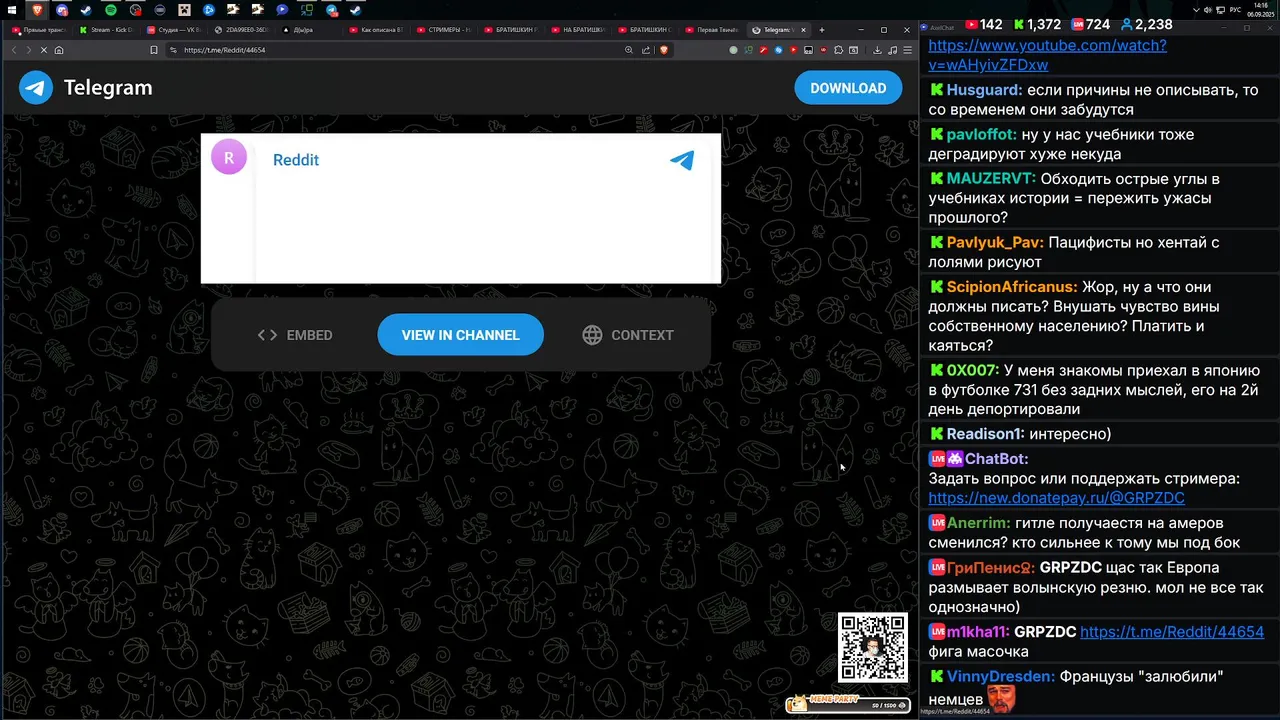
Task: Click the Windows Start button
Action: click(x=12, y=10)
